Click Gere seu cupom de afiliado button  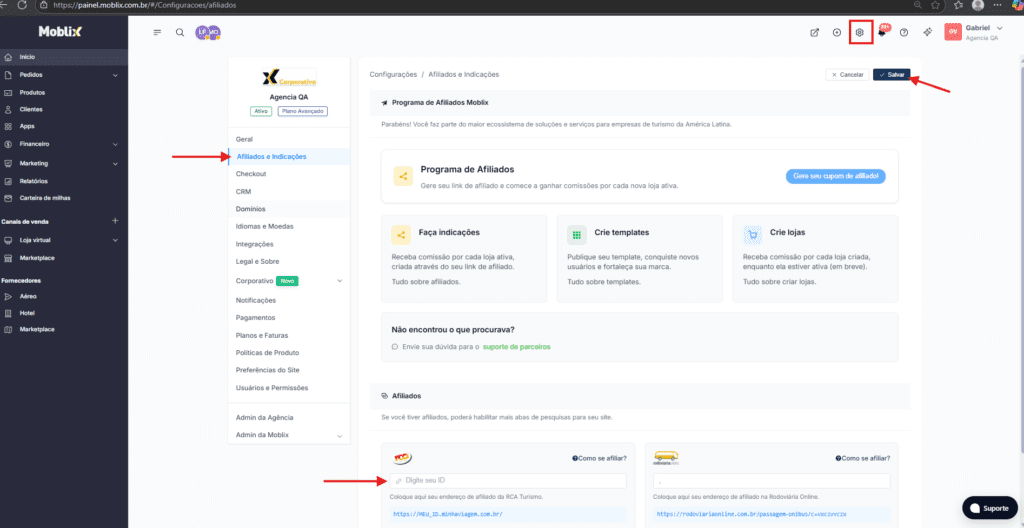[835, 176]
